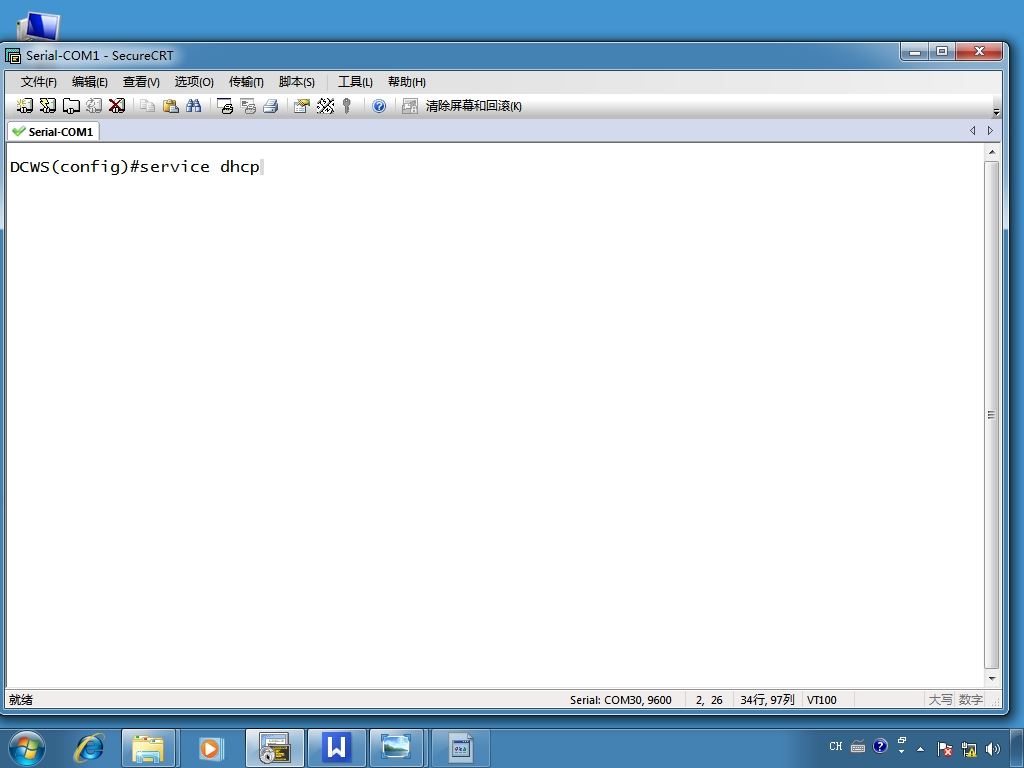1024x768 pixels.
Task: Click the Quick Connect lightning icon
Action: click(x=48, y=106)
